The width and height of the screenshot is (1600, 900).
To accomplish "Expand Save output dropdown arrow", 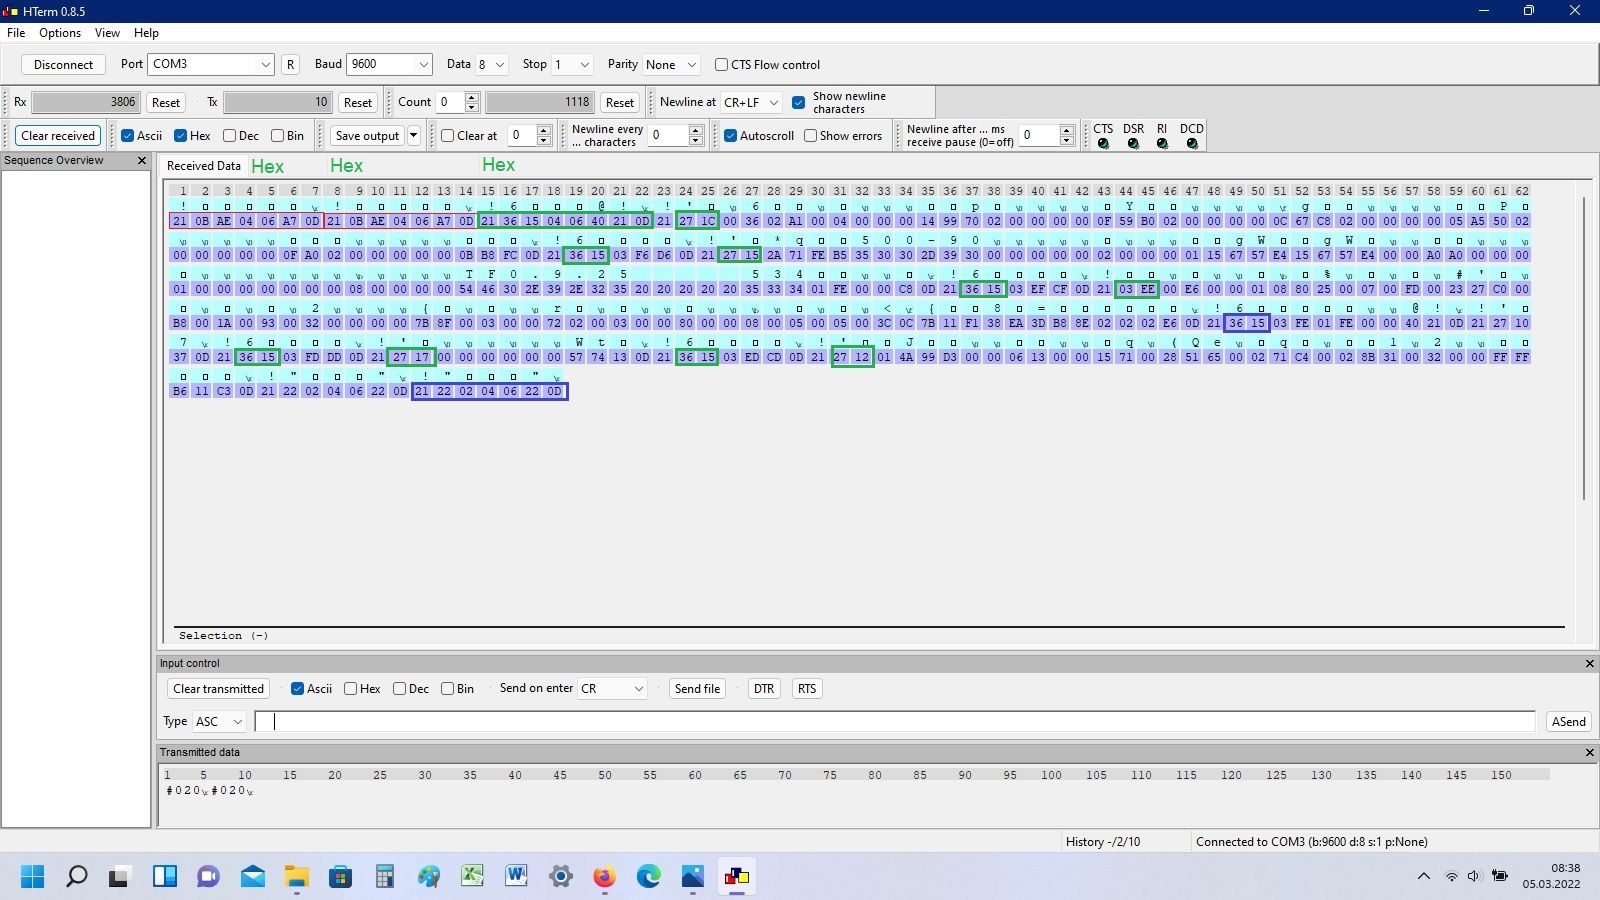I will [413, 136].
